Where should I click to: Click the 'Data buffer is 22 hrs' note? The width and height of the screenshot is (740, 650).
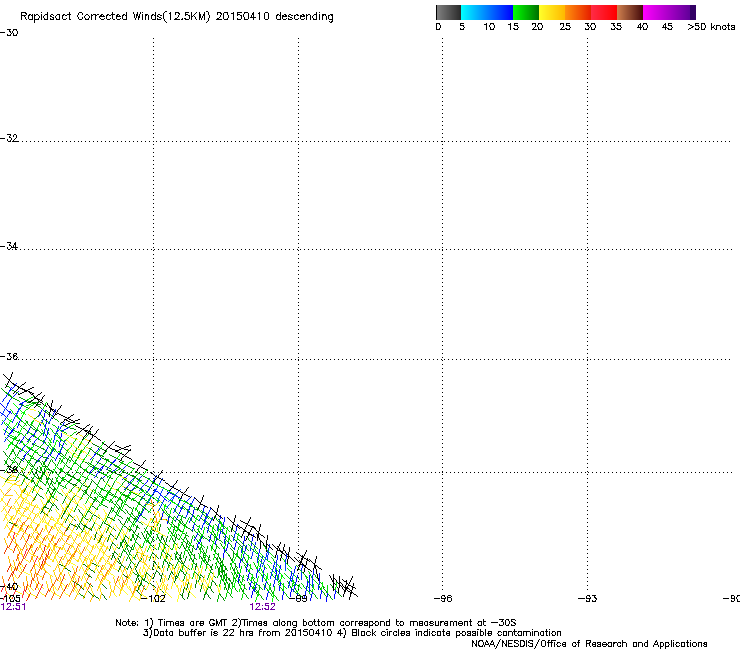[352, 633]
